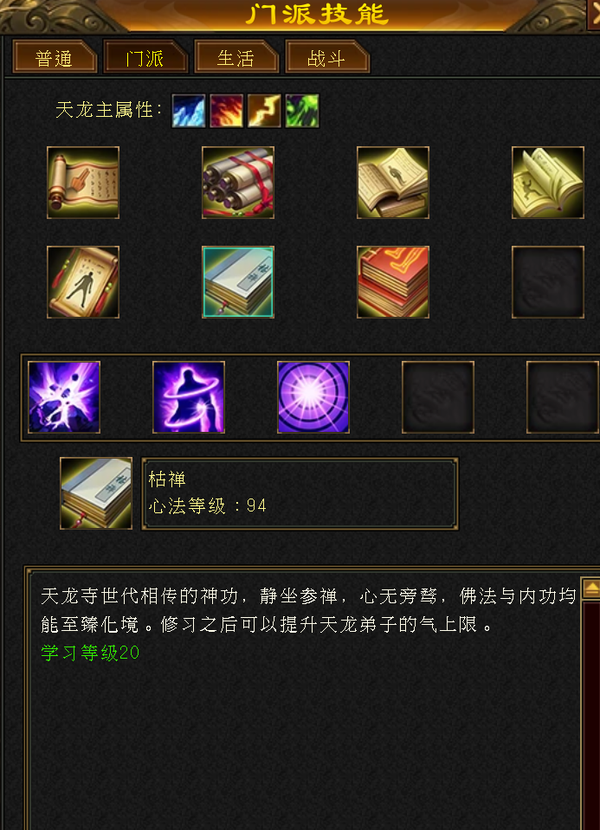Choose the hanging scroll with human figure
Image resolution: width=600 pixels, height=830 pixels.
point(83,282)
